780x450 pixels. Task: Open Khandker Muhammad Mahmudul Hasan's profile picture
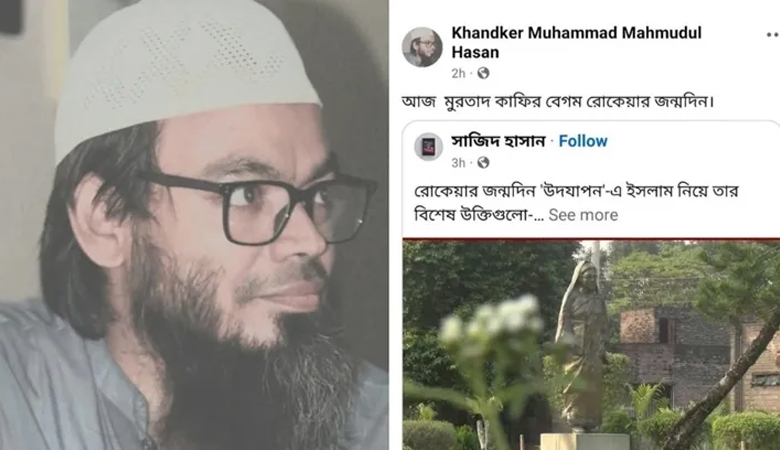coord(422,47)
